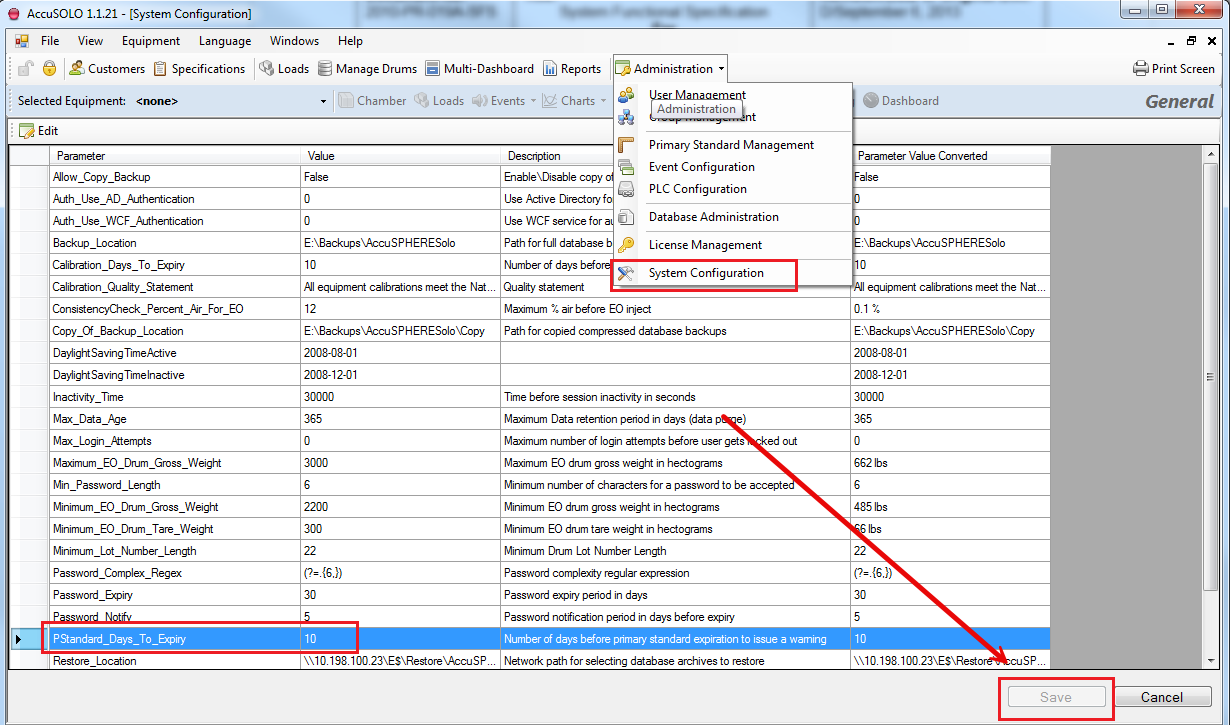Click the yellow padlock icon
The height and width of the screenshot is (725, 1230).
[49, 69]
